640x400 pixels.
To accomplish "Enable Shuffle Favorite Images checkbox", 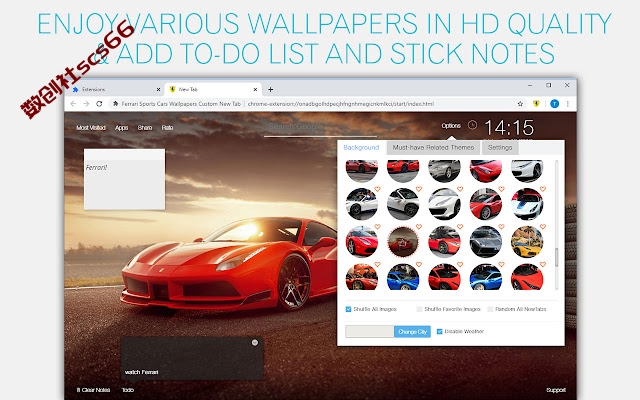I will tap(419, 309).
